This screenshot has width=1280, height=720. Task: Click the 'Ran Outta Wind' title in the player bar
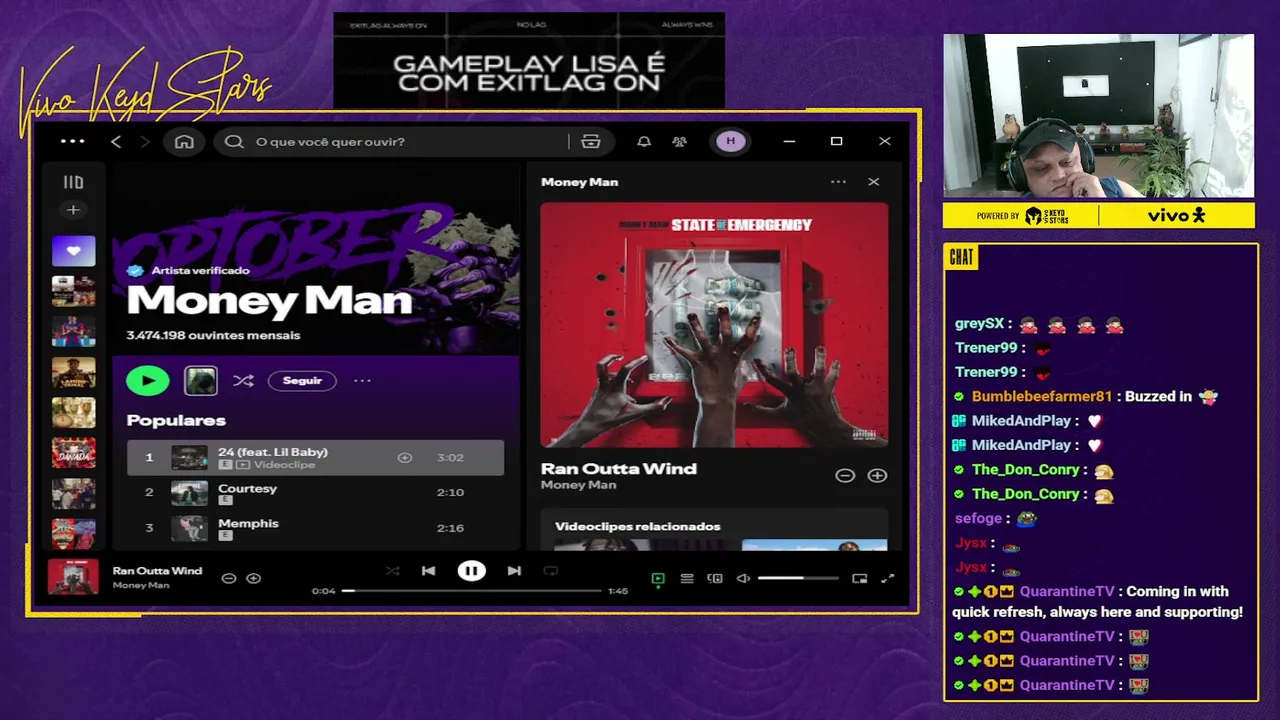[x=157, y=571]
